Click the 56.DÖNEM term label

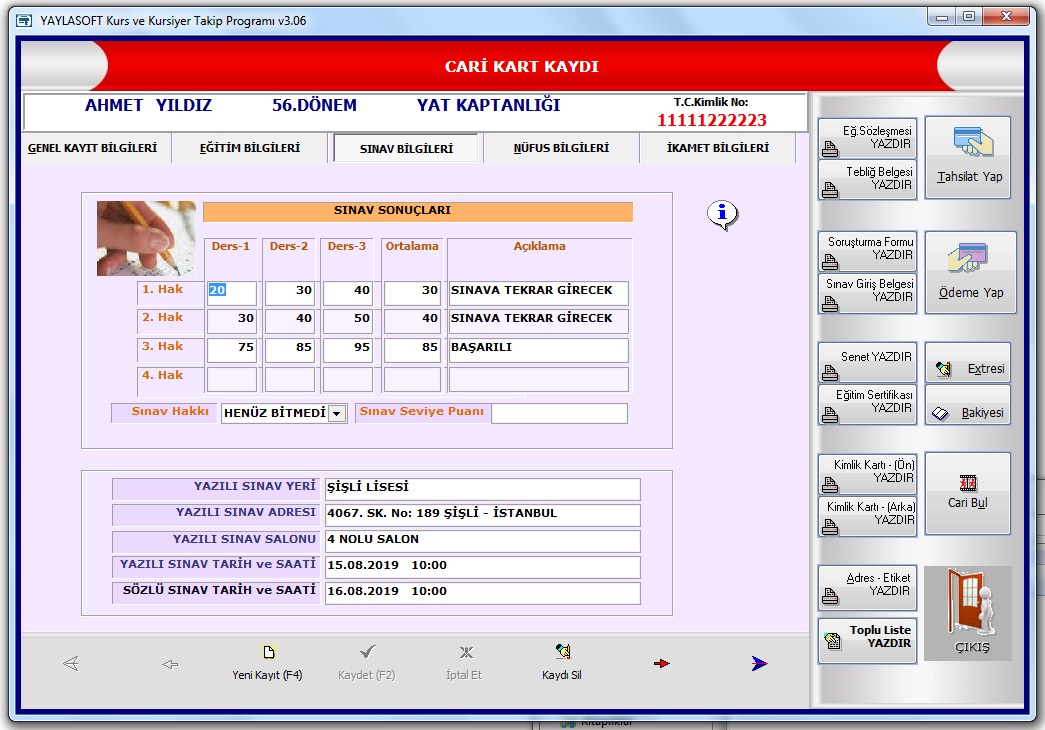[x=314, y=105]
